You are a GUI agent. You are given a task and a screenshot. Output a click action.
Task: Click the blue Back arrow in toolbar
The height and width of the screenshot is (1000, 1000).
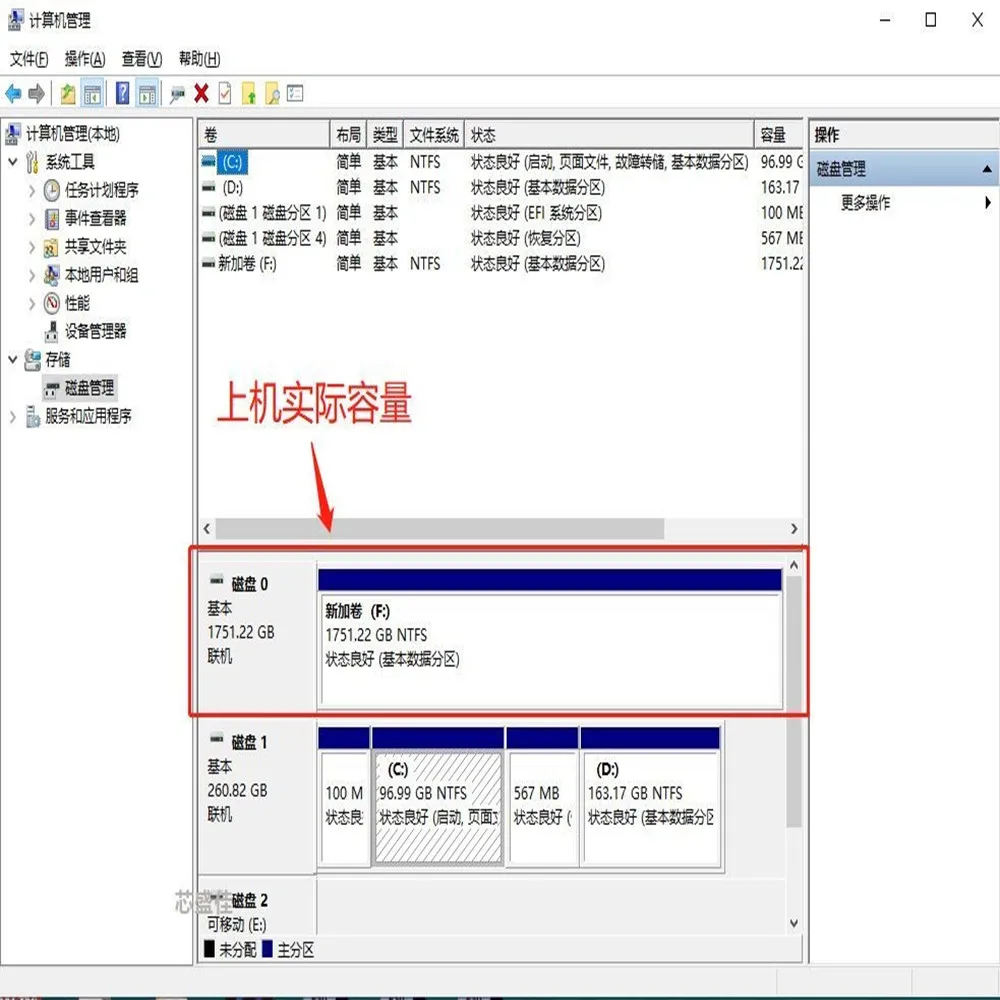click(13, 94)
